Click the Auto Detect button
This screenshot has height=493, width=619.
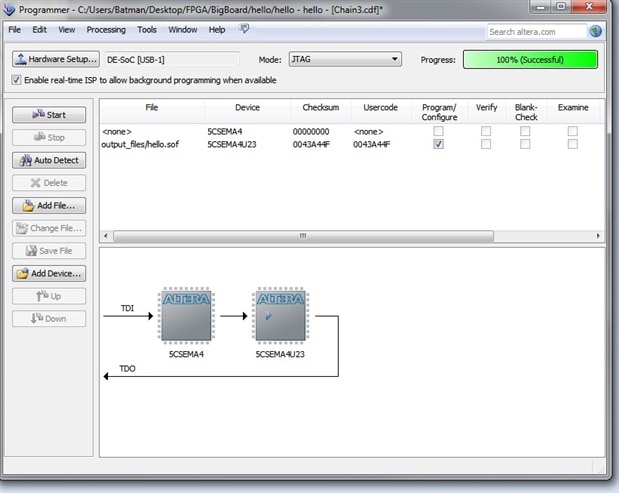[x=49, y=160]
